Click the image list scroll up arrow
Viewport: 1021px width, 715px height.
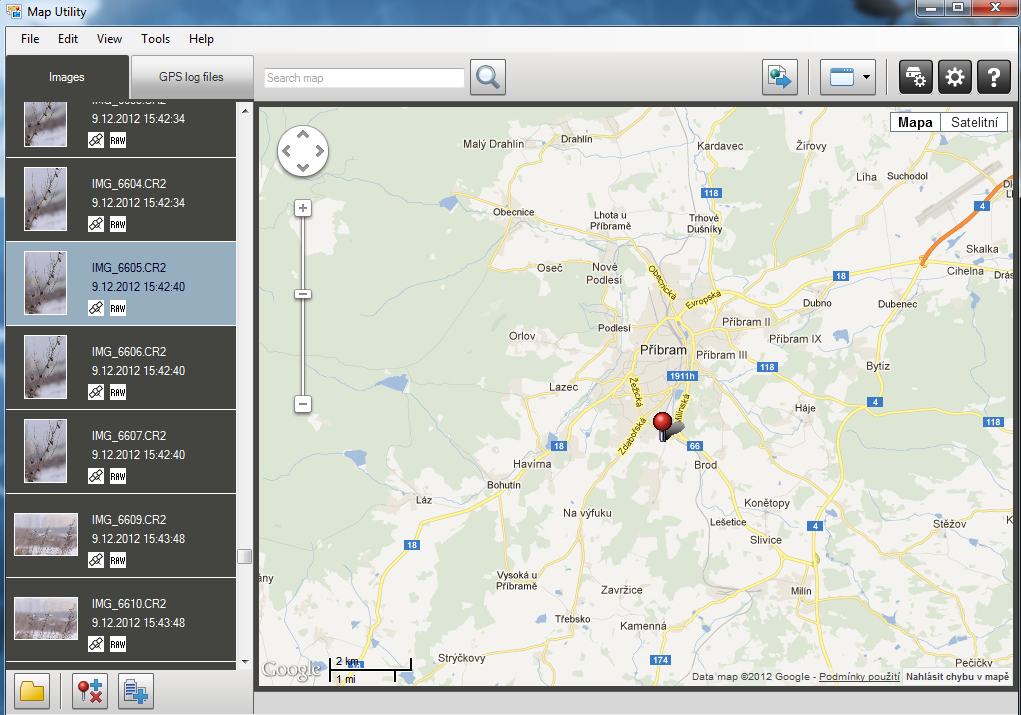tap(245, 111)
